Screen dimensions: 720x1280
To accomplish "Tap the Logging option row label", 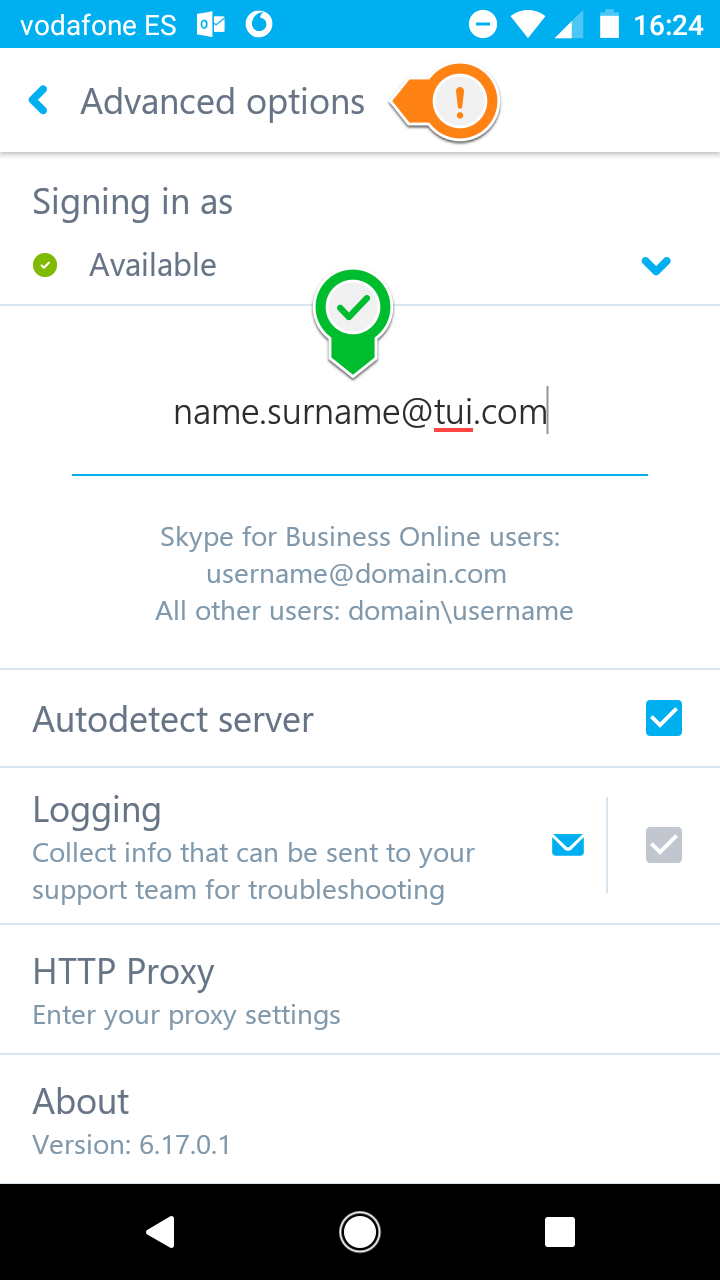I will 97,809.
